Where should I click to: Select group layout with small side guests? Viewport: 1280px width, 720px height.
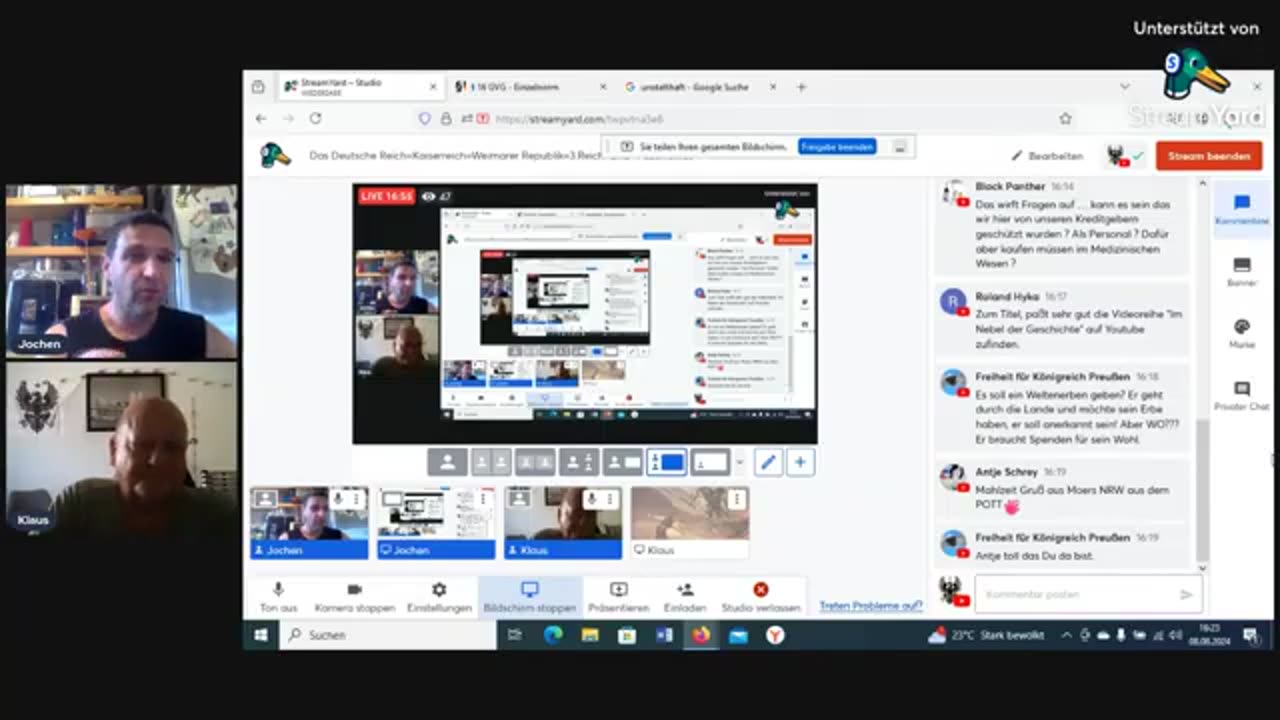(x=579, y=462)
